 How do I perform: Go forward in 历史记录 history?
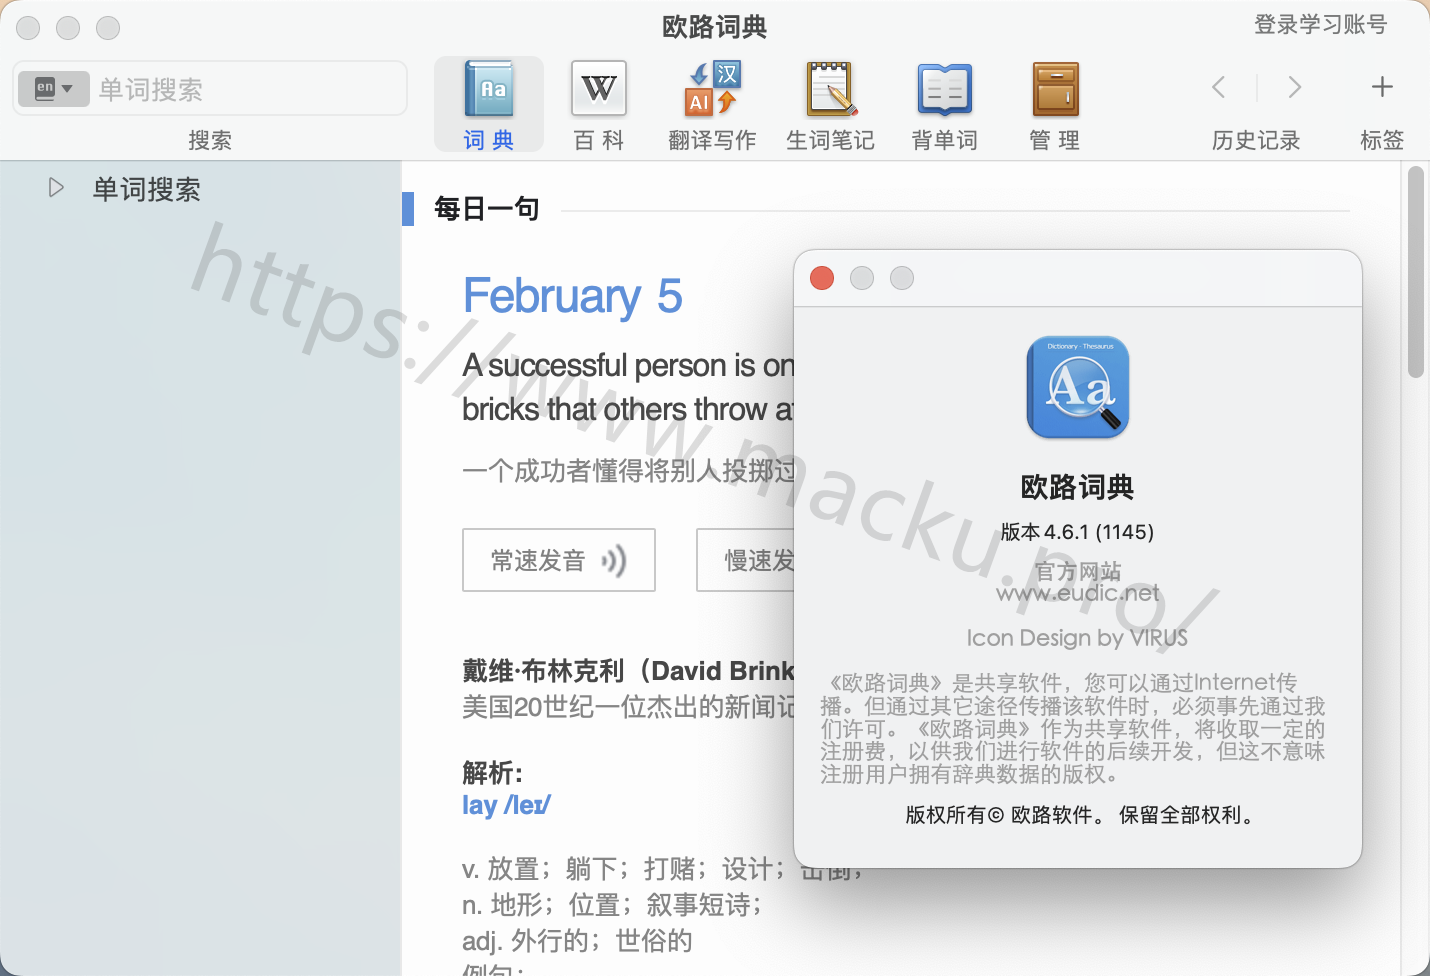[x=1294, y=87]
